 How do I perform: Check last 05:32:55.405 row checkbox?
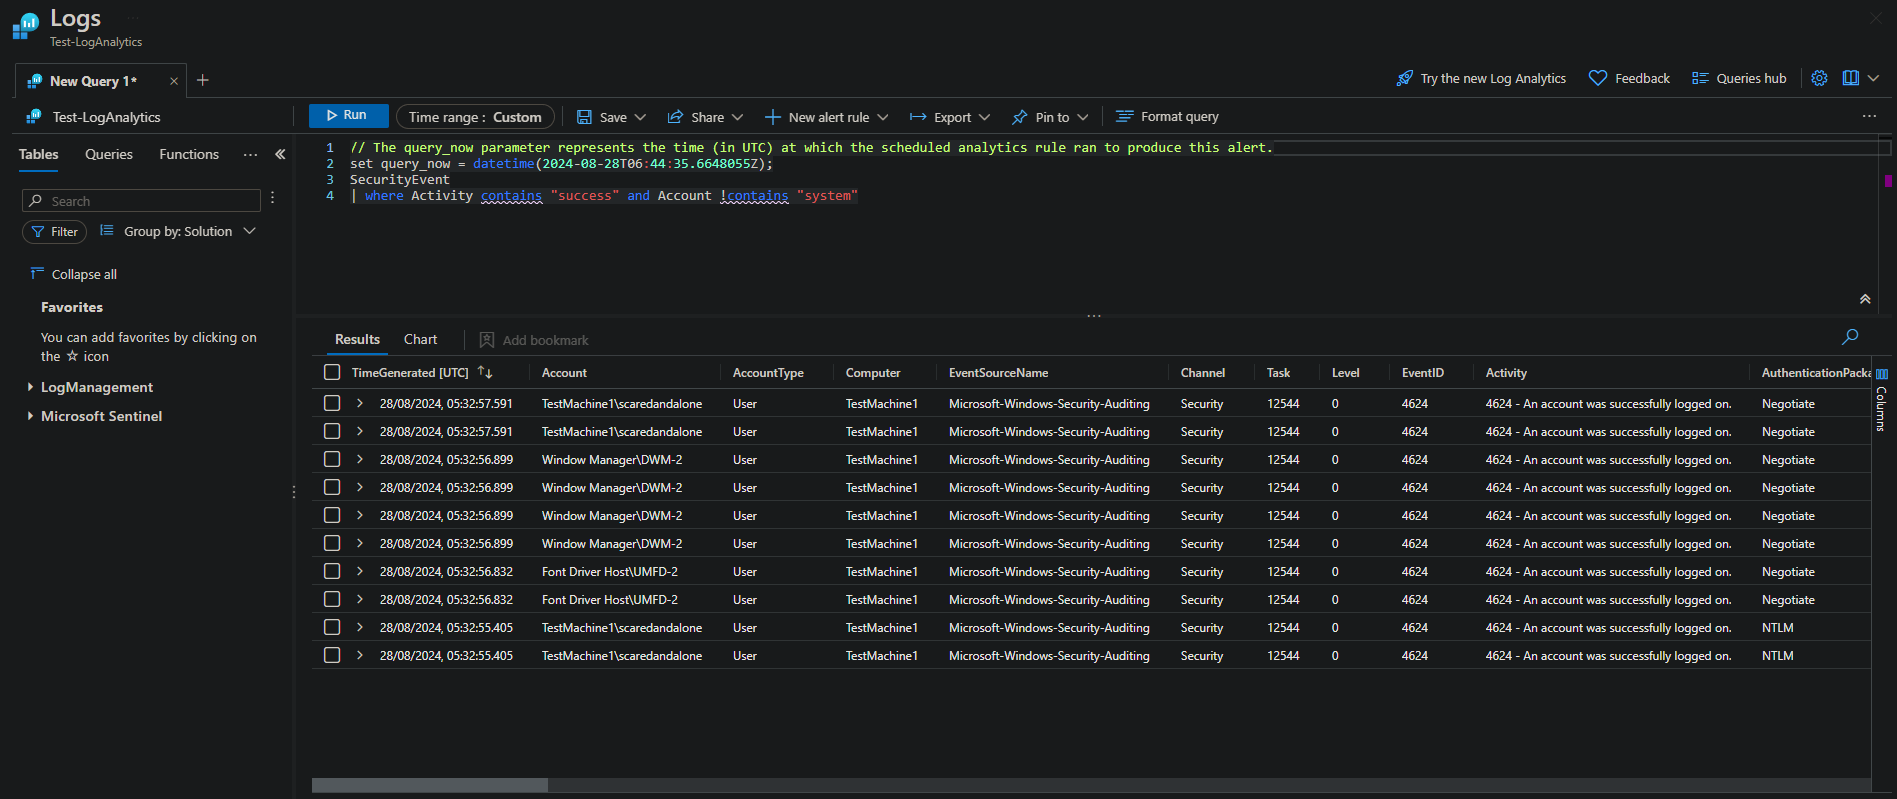332,655
